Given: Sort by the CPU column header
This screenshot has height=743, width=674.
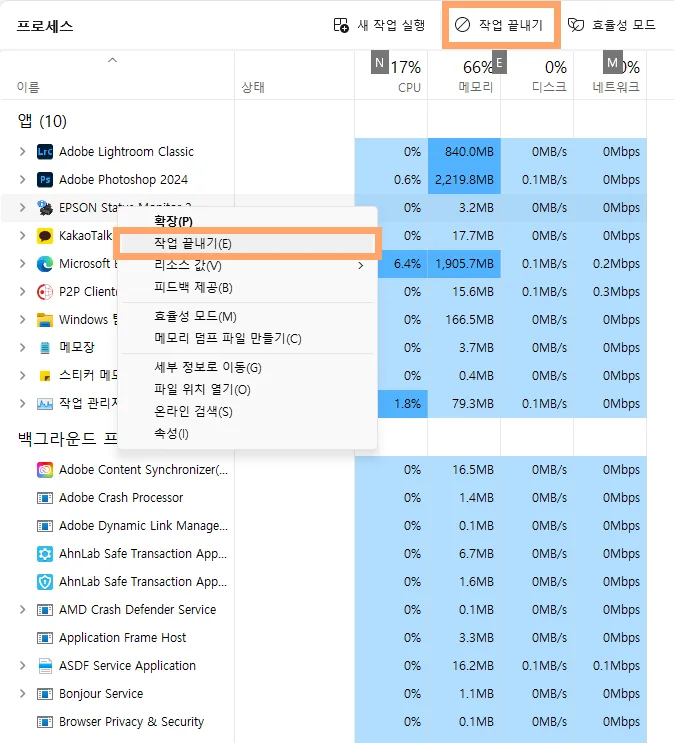Looking at the screenshot, I should pos(391,75).
